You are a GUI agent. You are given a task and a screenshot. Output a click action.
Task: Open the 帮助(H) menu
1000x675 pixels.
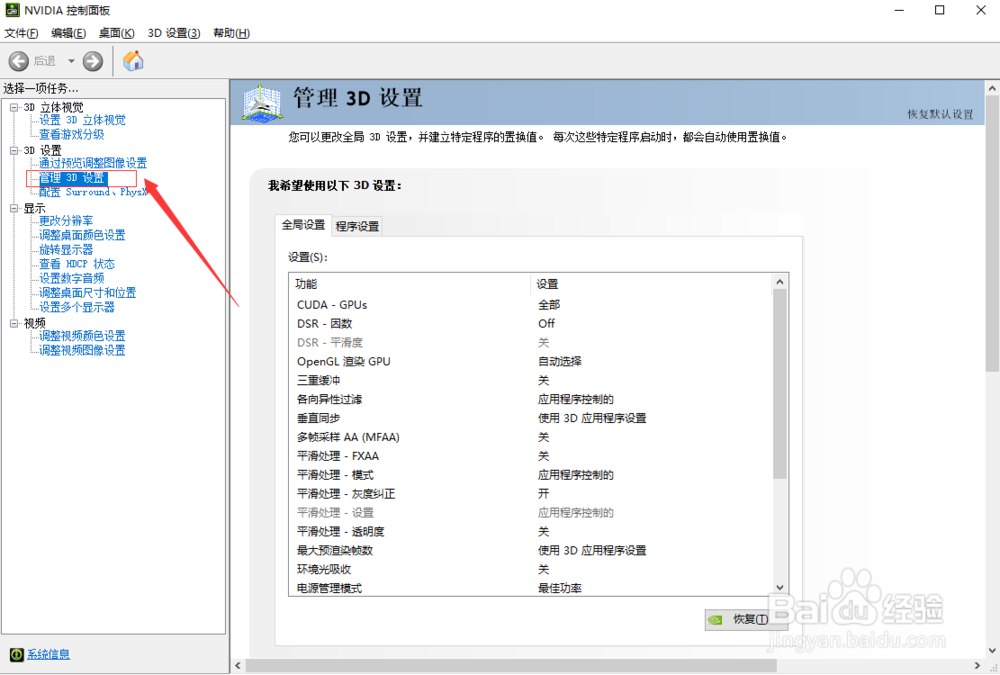[232, 33]
